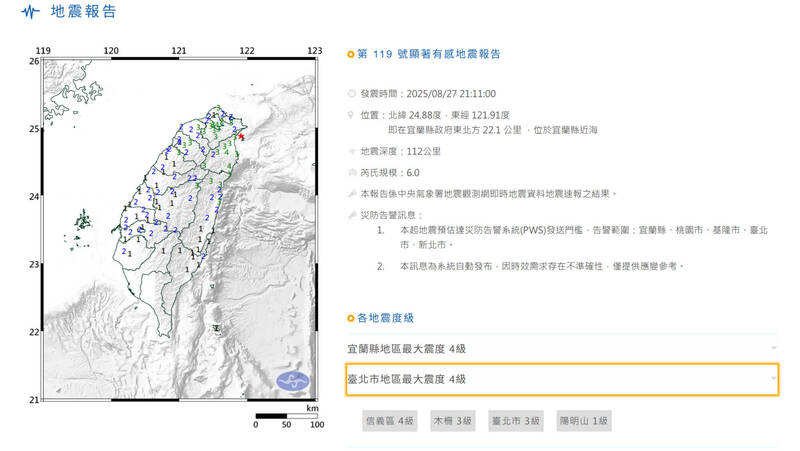Click the arrow at right of 宜蘭縣 row
The height and width of the screenshot is (451, 800).
(774, 348)
